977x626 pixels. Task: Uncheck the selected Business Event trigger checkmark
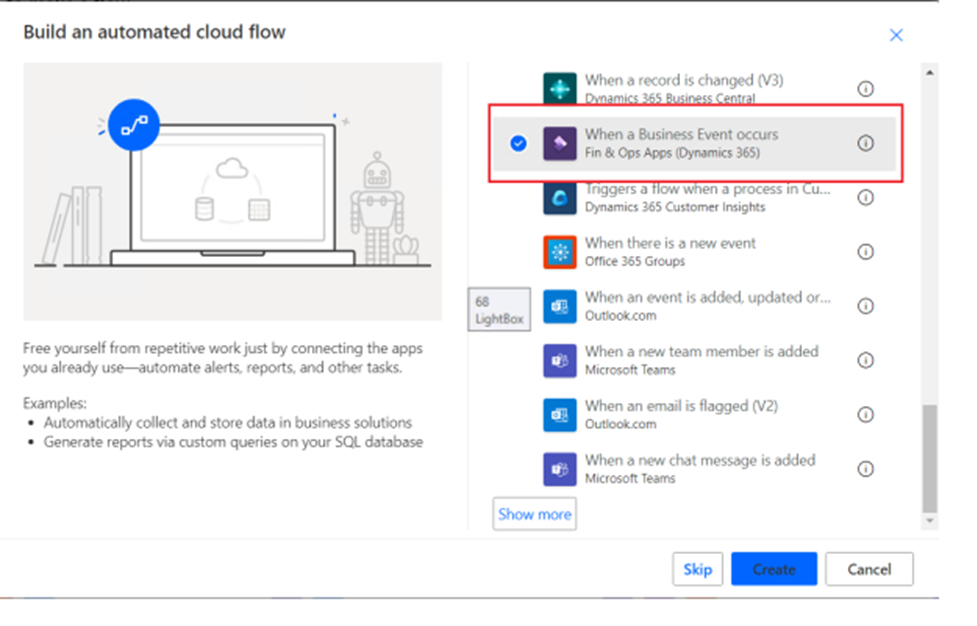tap(518, 143)
